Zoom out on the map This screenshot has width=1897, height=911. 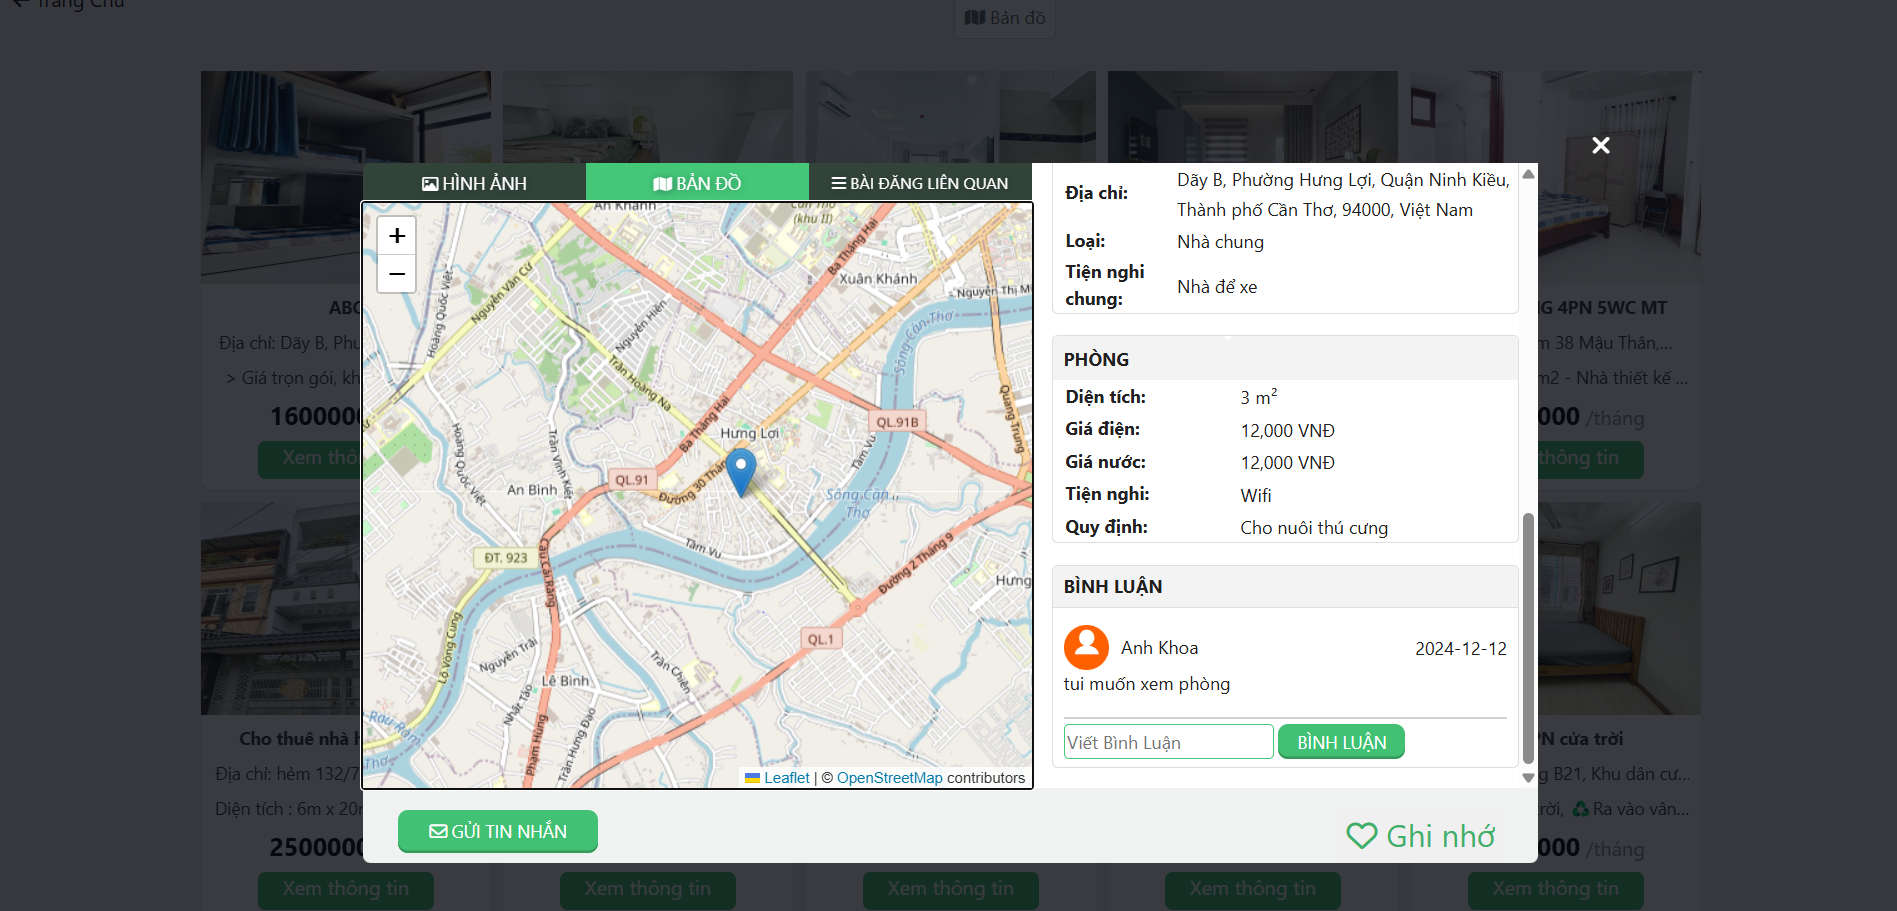pos(397,274)
